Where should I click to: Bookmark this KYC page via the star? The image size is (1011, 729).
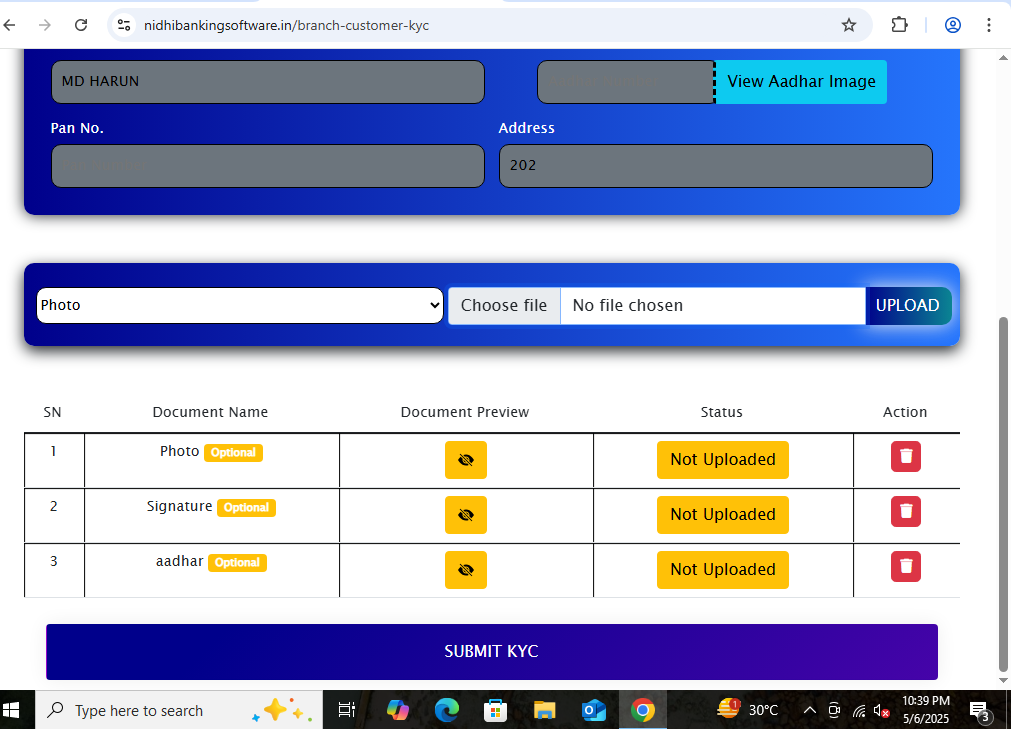pos(848,25)
